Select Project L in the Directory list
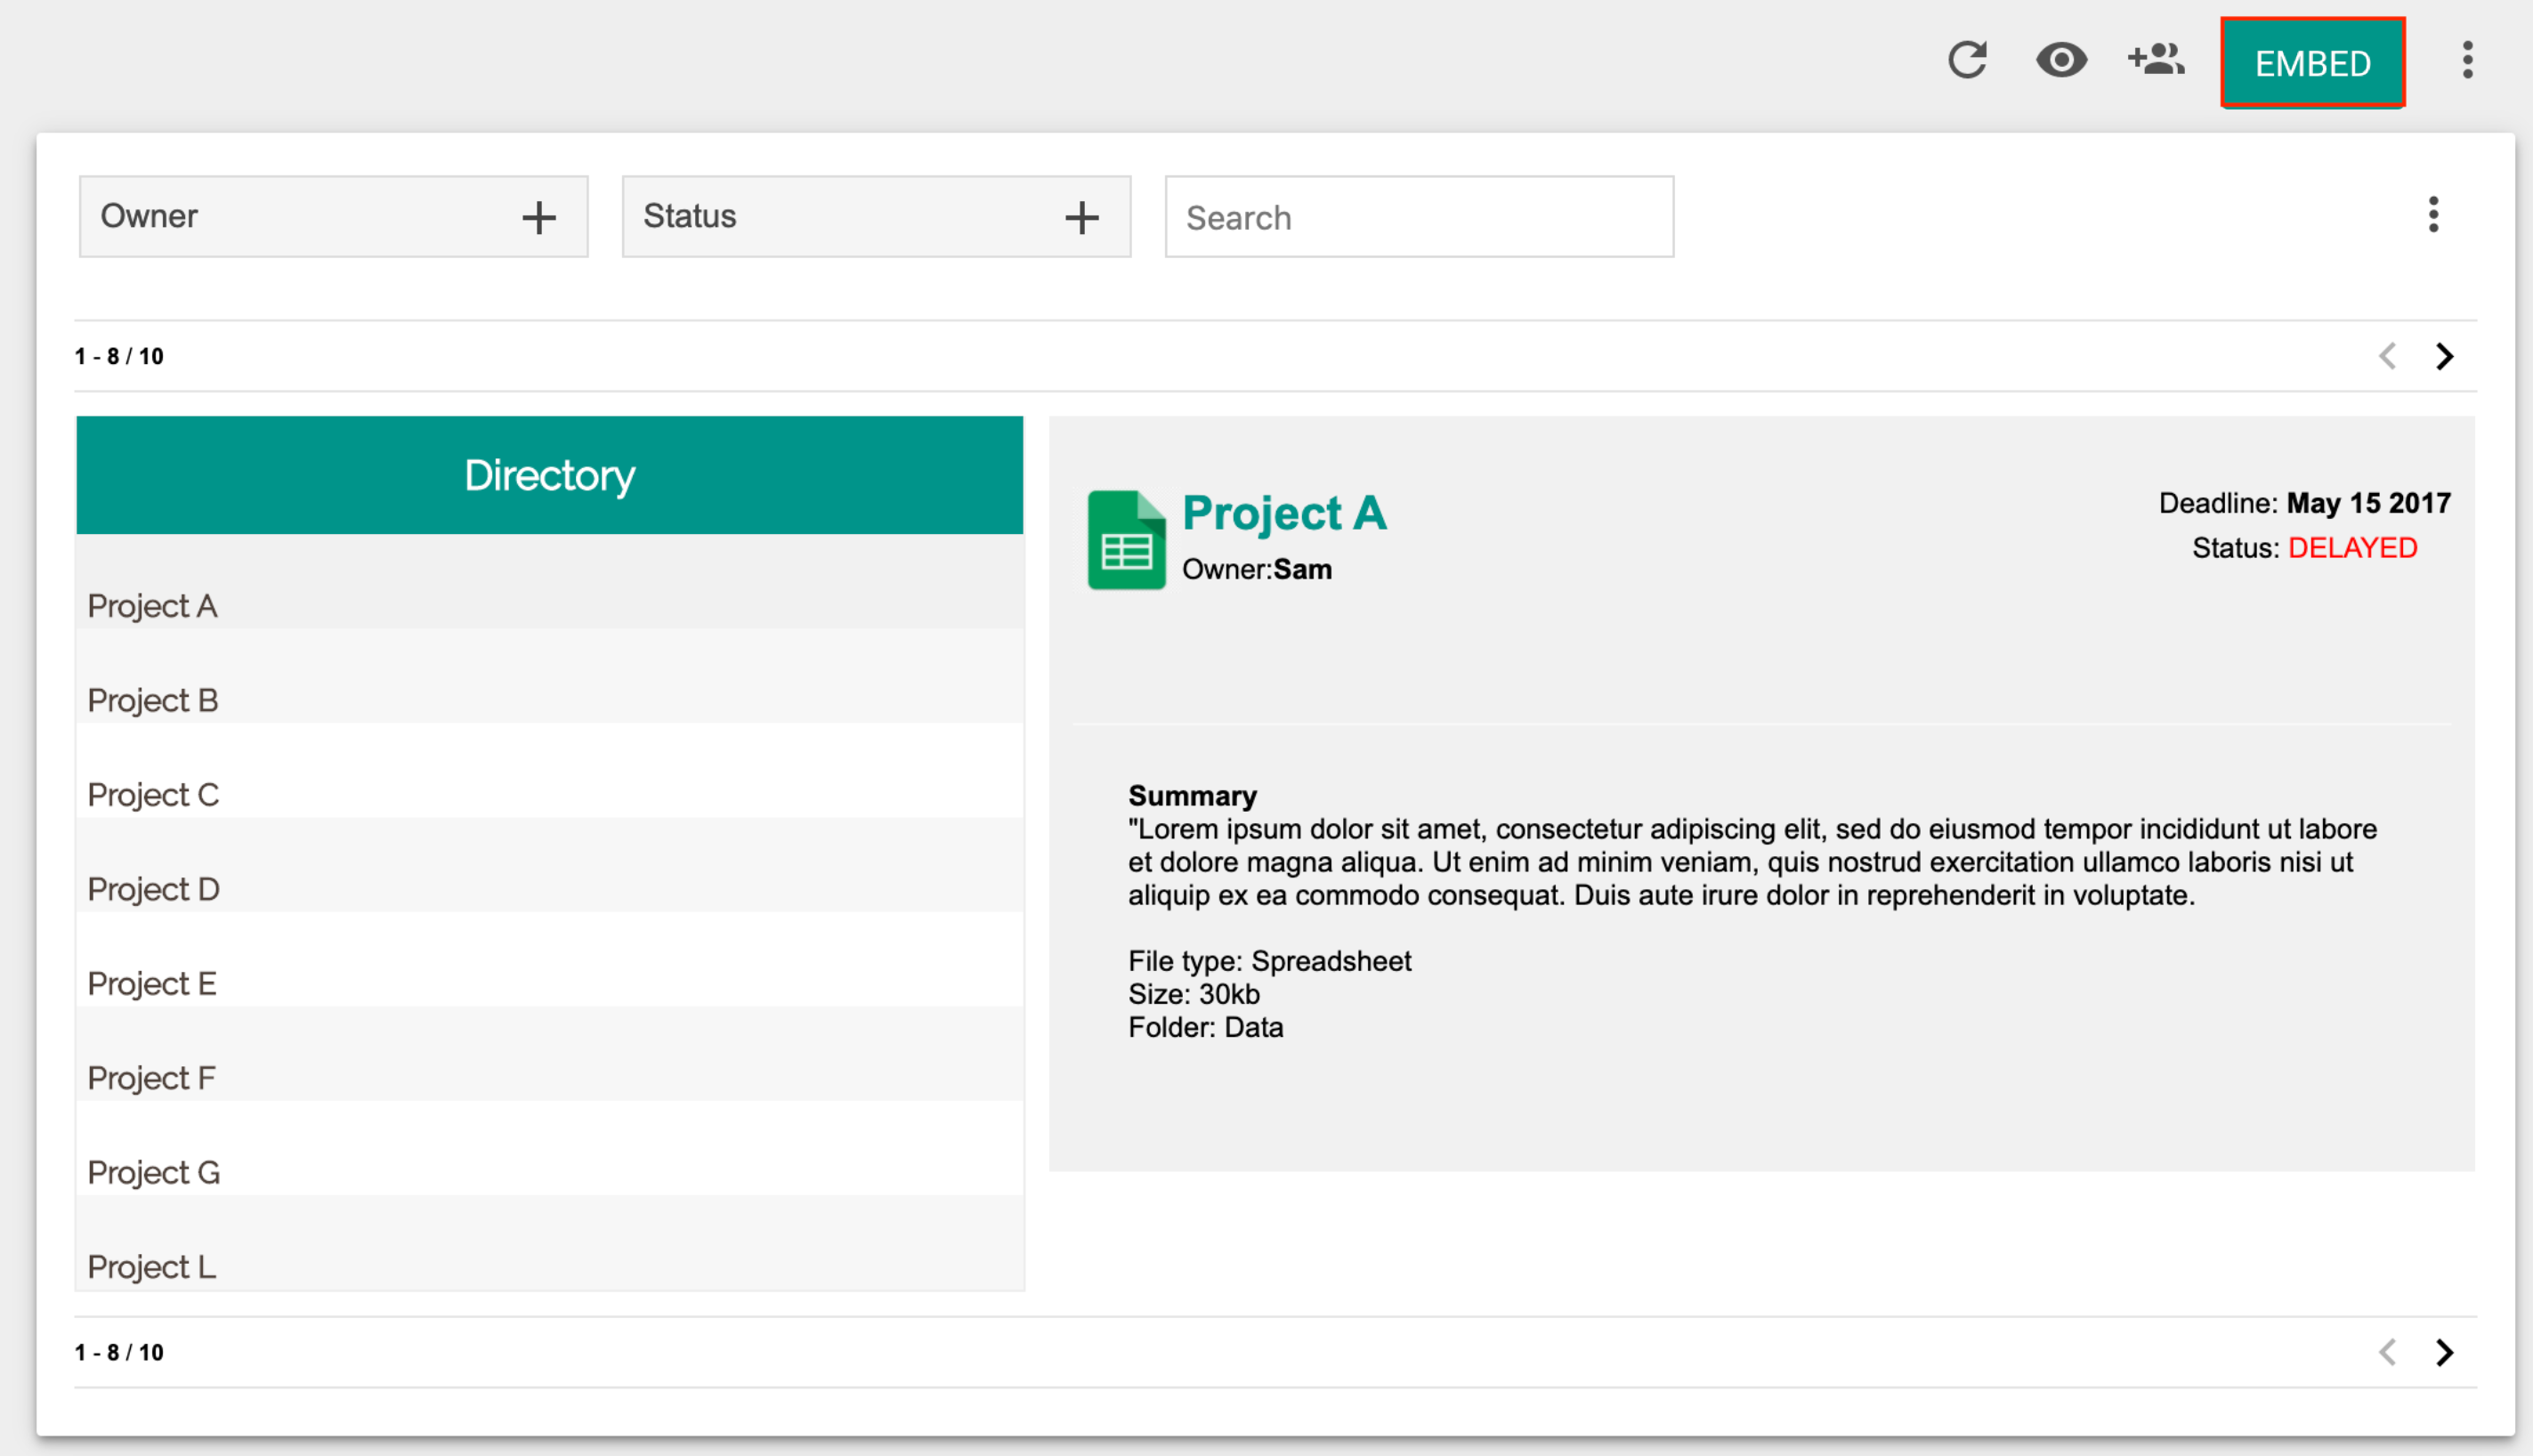 tap(550, 1243)
